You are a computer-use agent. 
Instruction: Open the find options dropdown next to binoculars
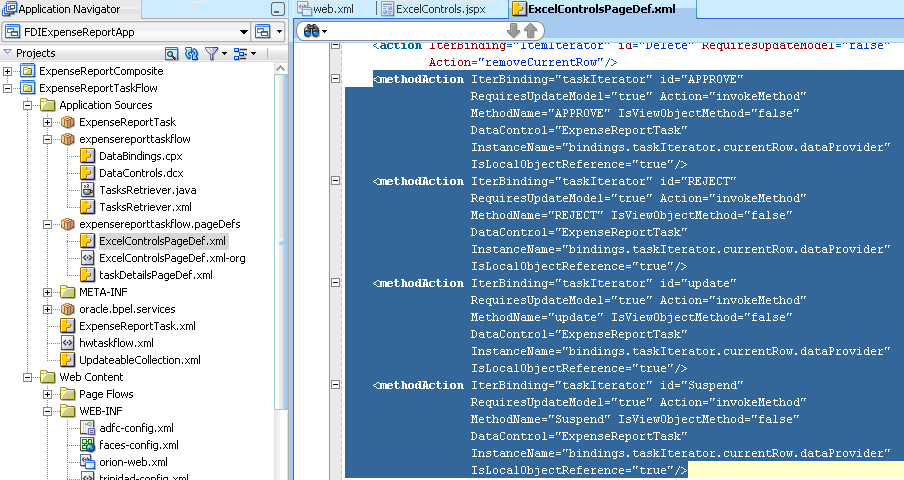[x=325, y=32]
